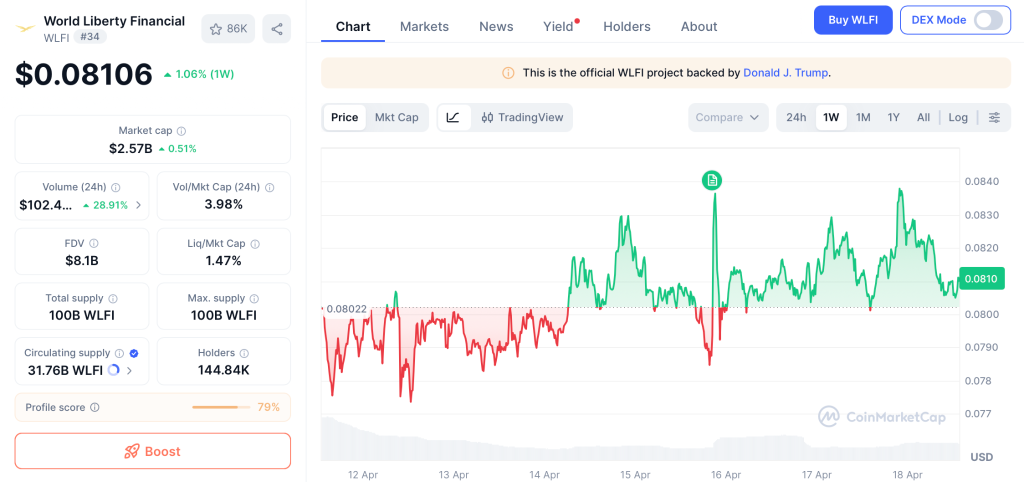Image resolution: width=1024 pixels, height=482 pixels.
Task: Open the Donald J. Trump link
Action: tap(786, 73)
